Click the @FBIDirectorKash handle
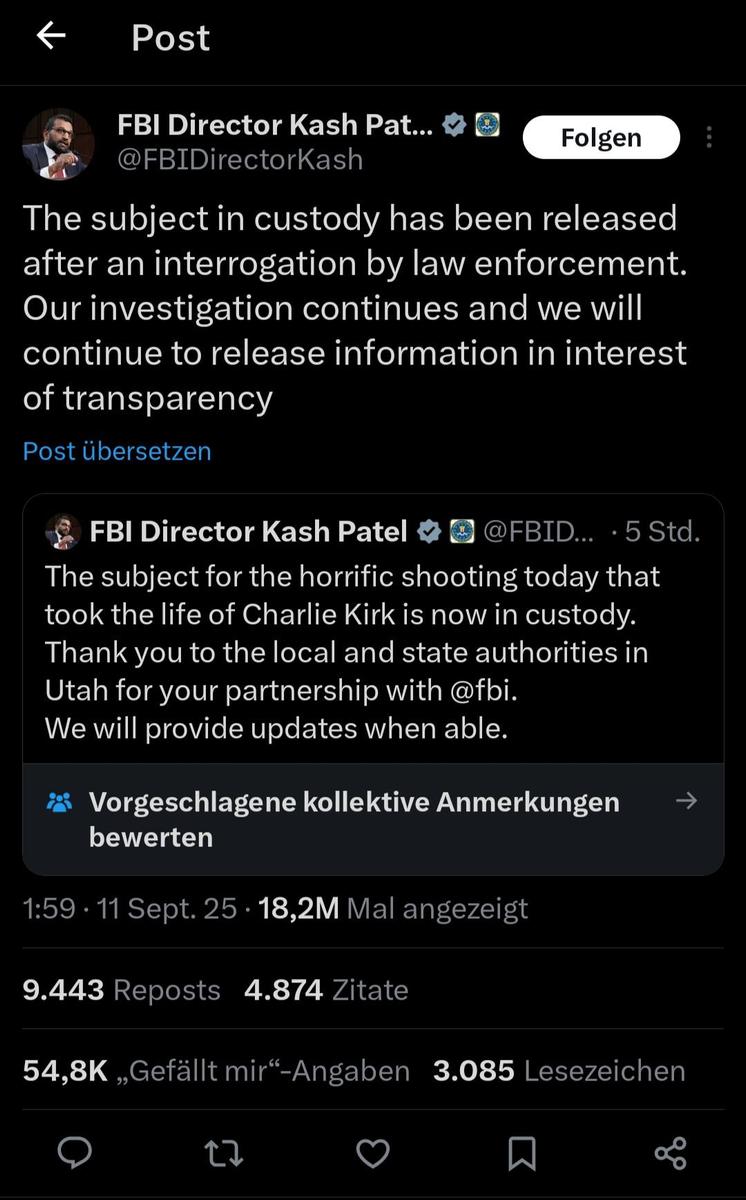Viewport: 746px width, 1200px height. 240,159
